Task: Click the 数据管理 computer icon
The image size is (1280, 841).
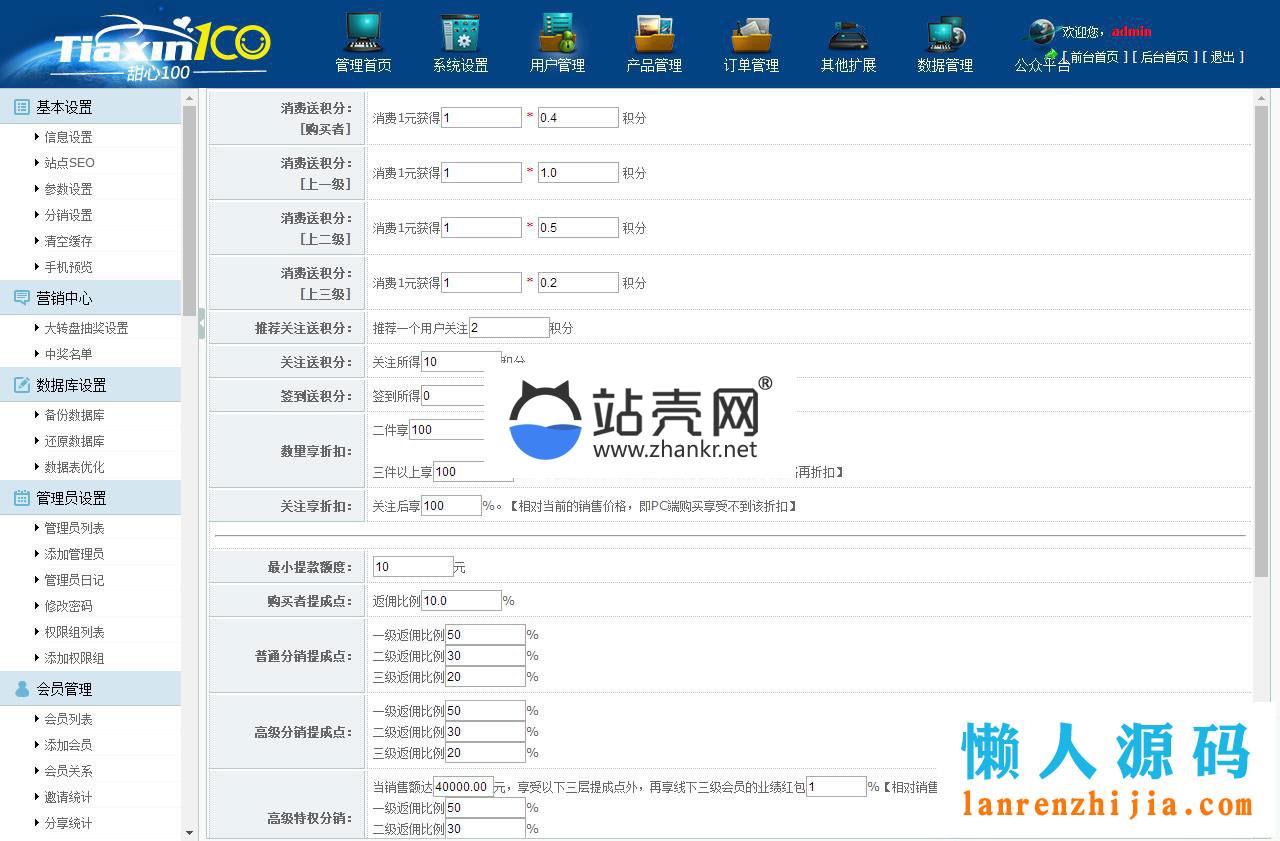Action: (x=945, y=33)
